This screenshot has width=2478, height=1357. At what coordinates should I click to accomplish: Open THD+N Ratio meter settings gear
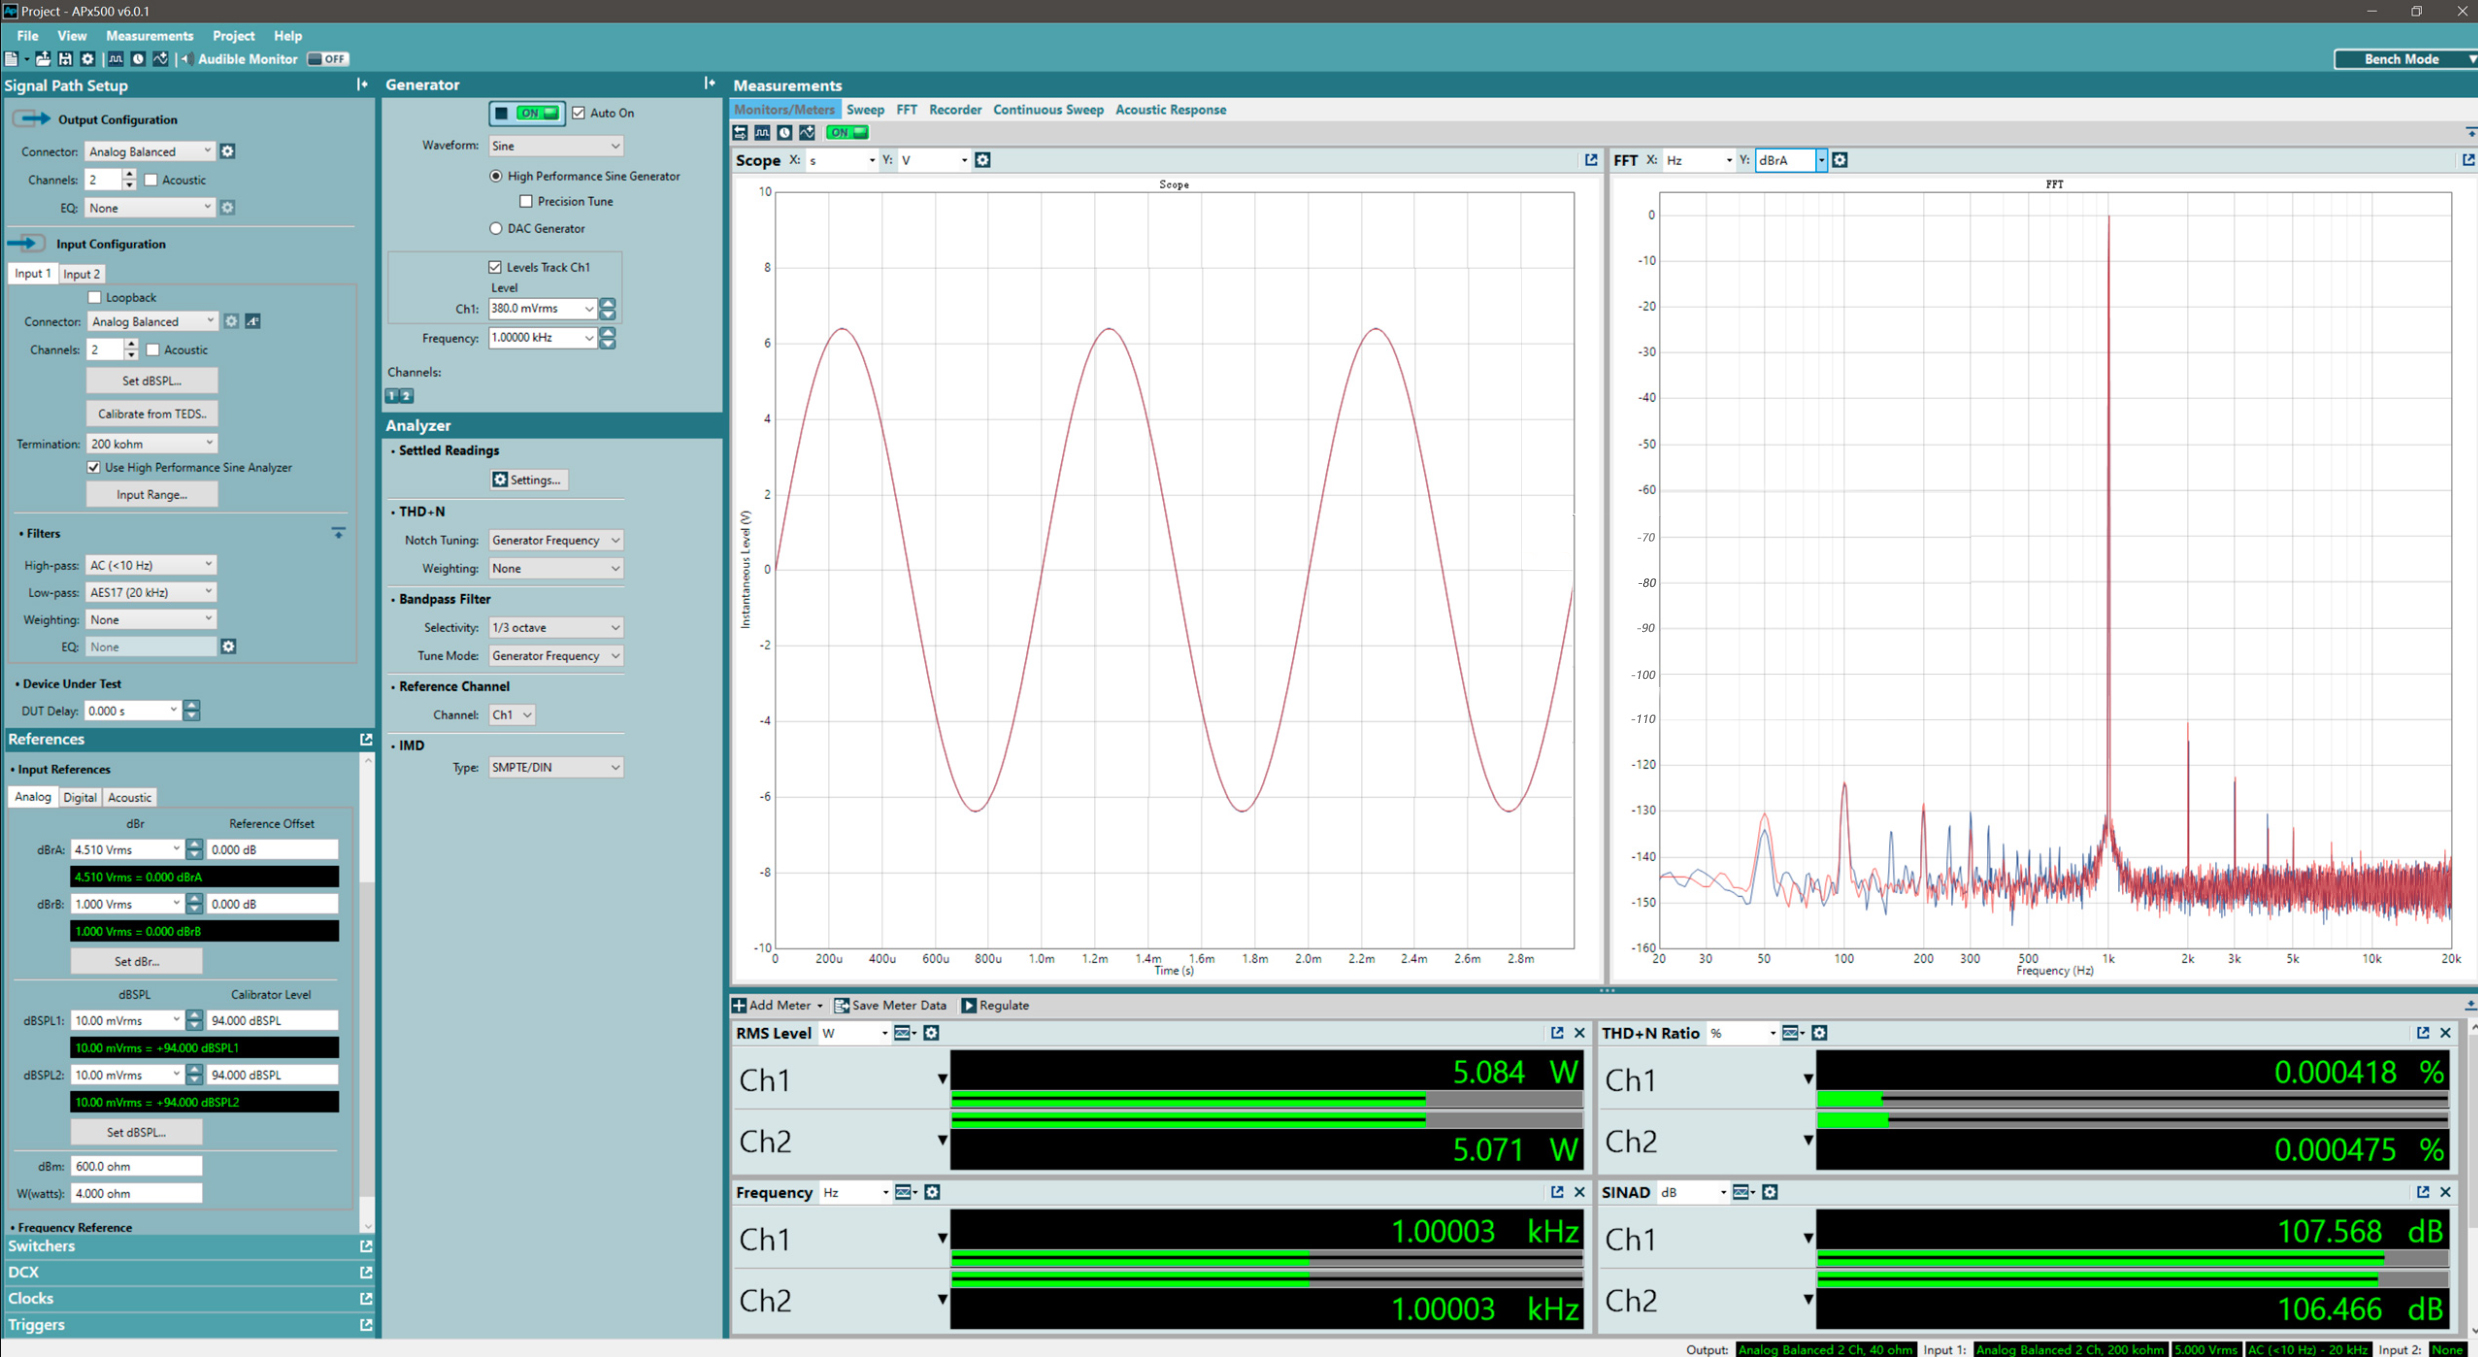pyautogui.click(x=1819, y=1033)
